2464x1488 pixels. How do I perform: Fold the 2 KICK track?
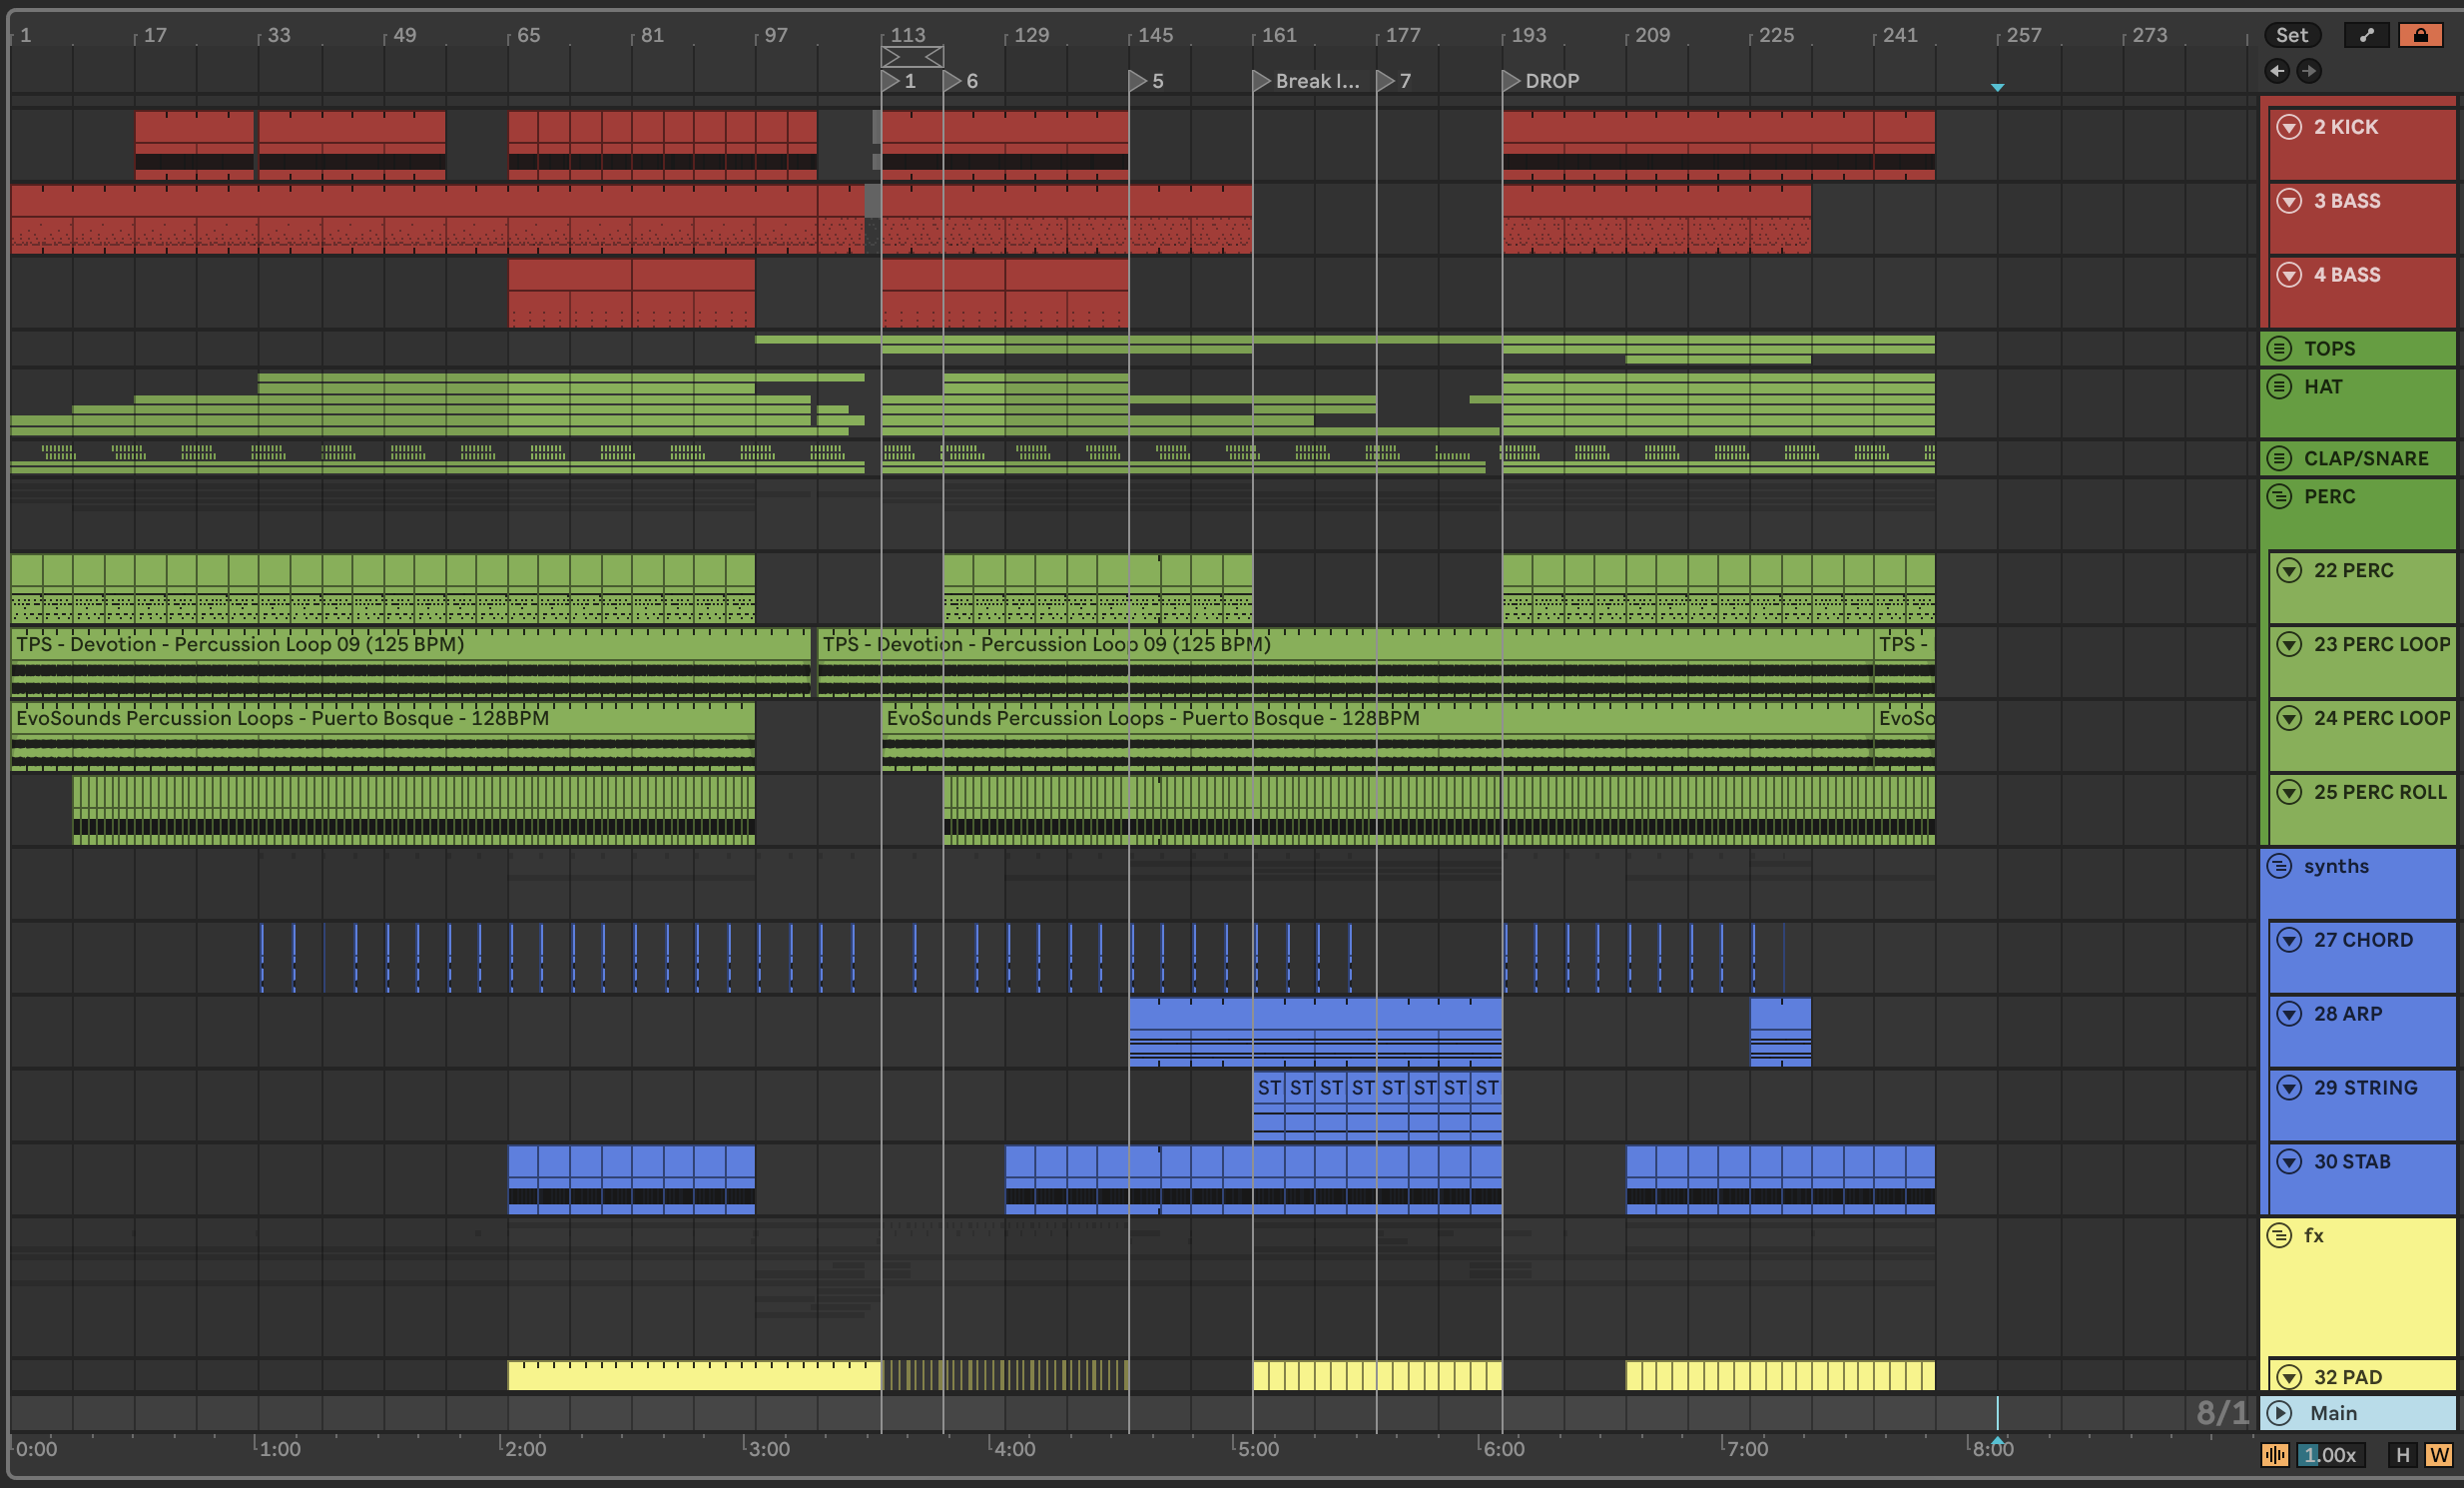point(2289,127)
